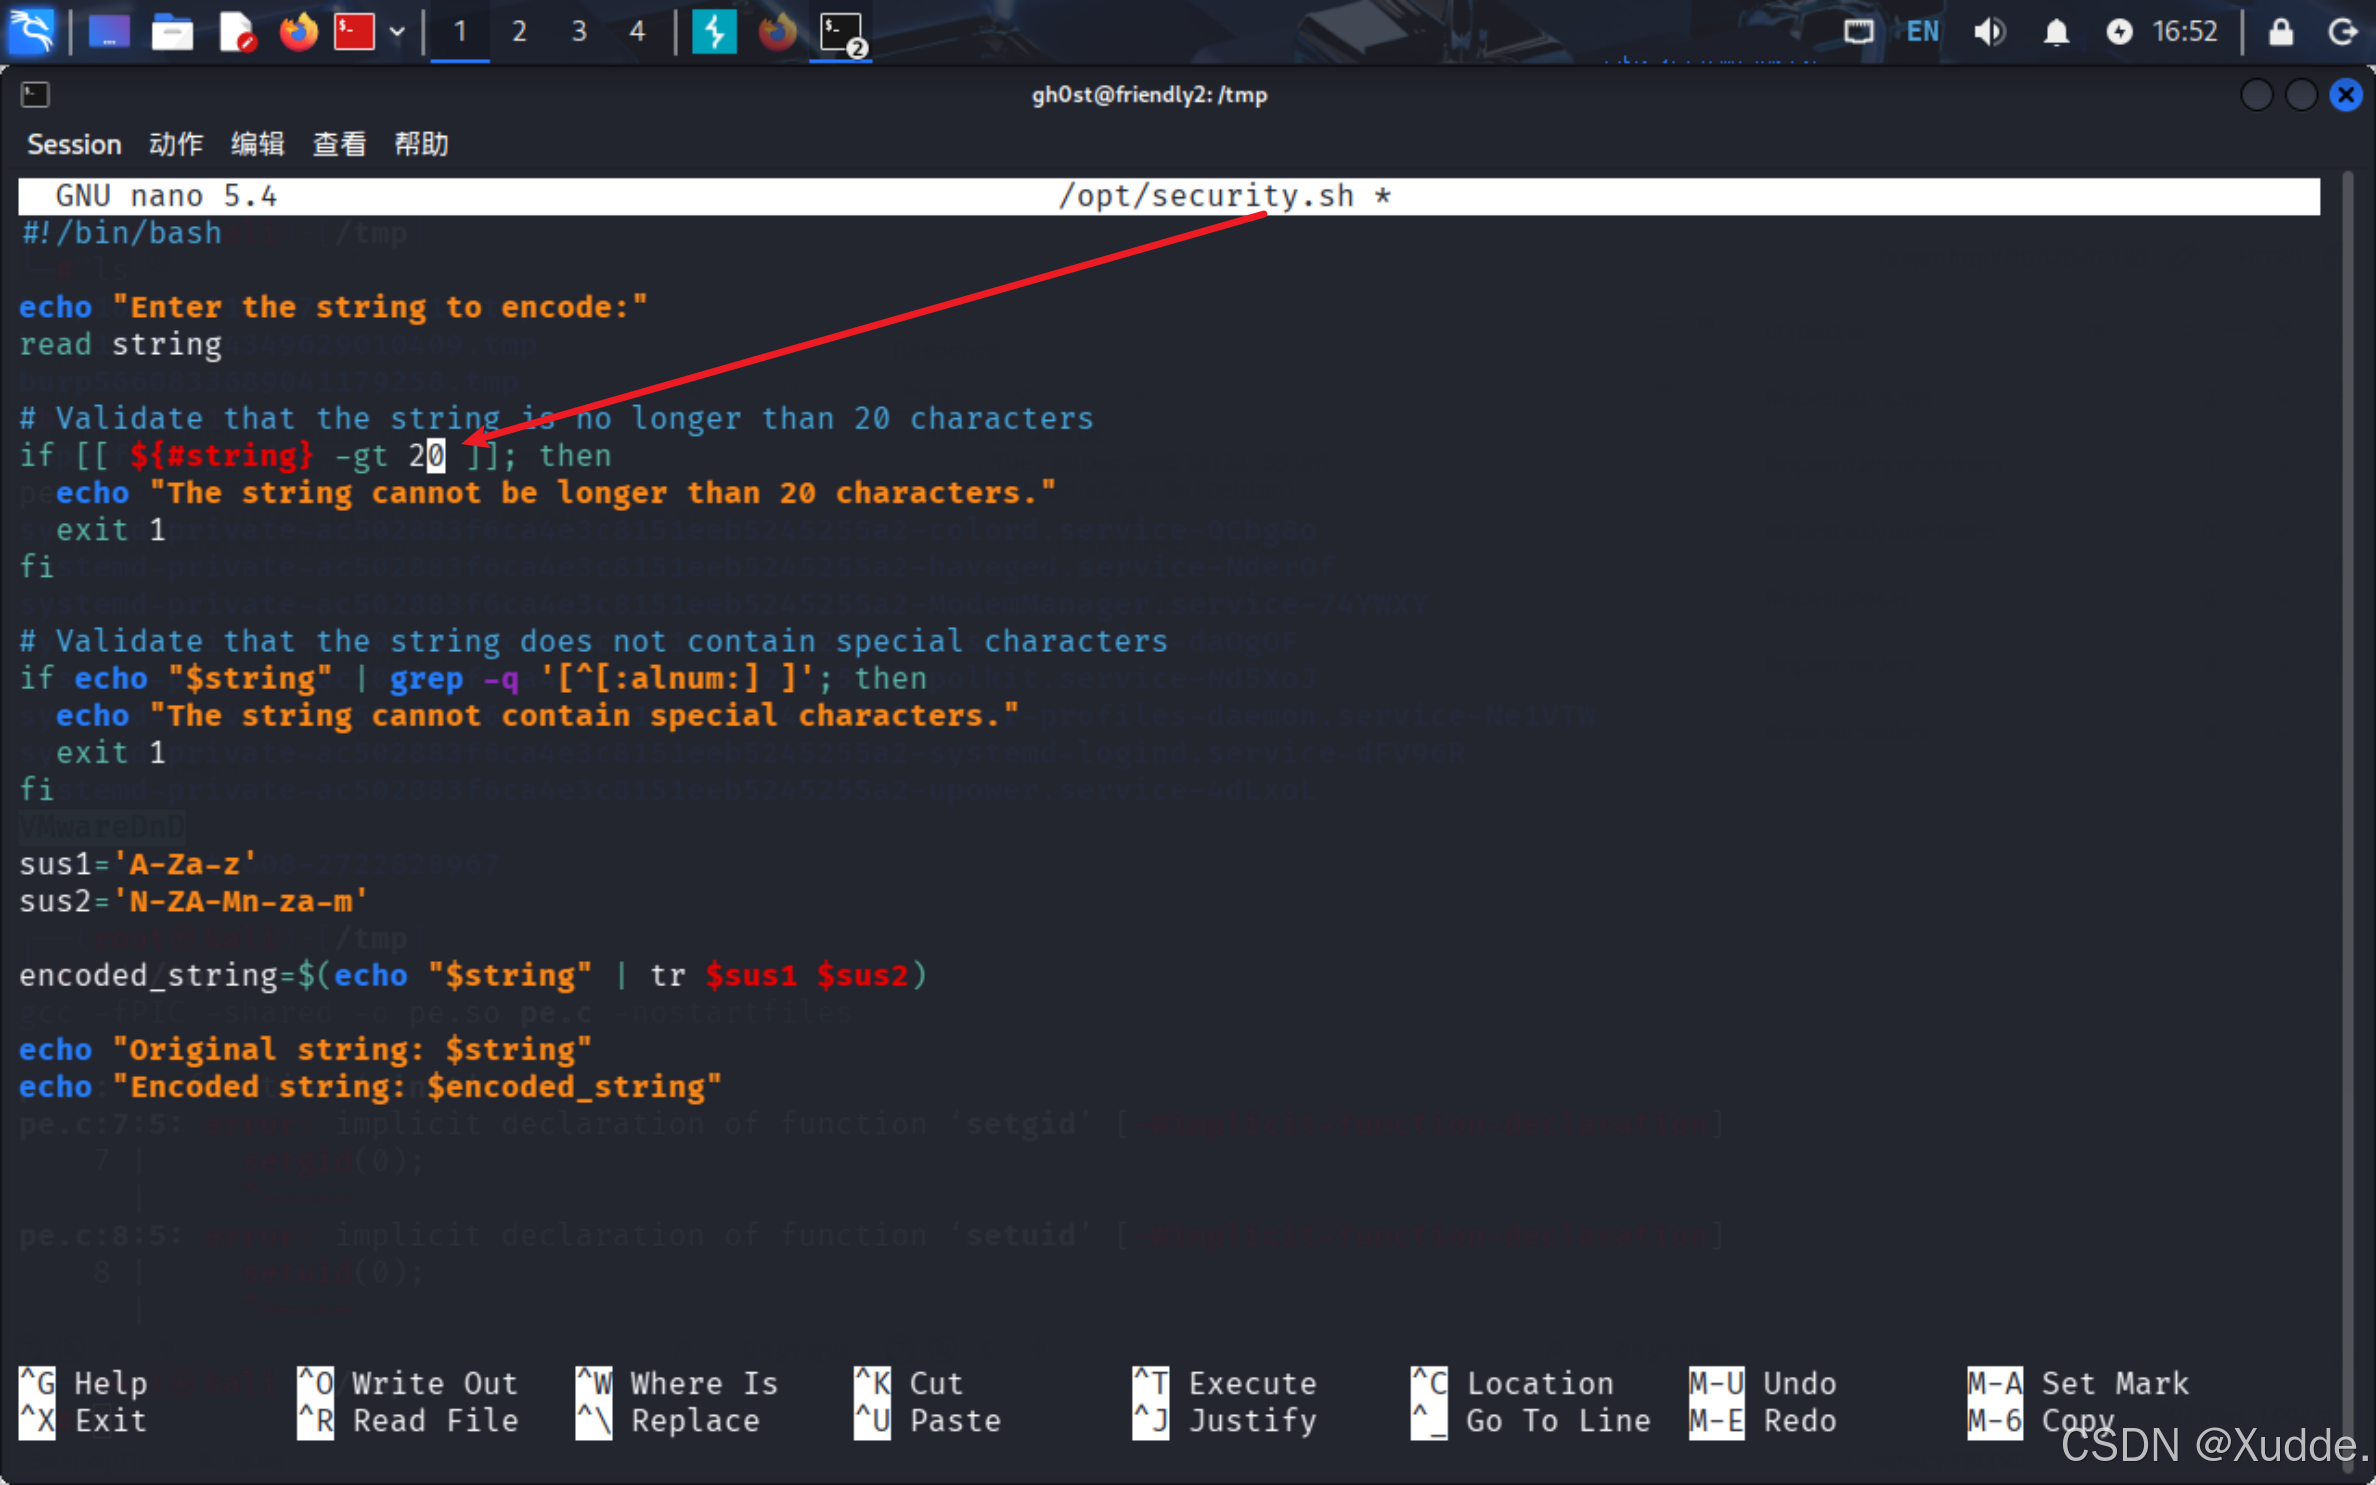Click the terminal window taskbar button
The image size is (2376, 1485).
tap(841, 32)
